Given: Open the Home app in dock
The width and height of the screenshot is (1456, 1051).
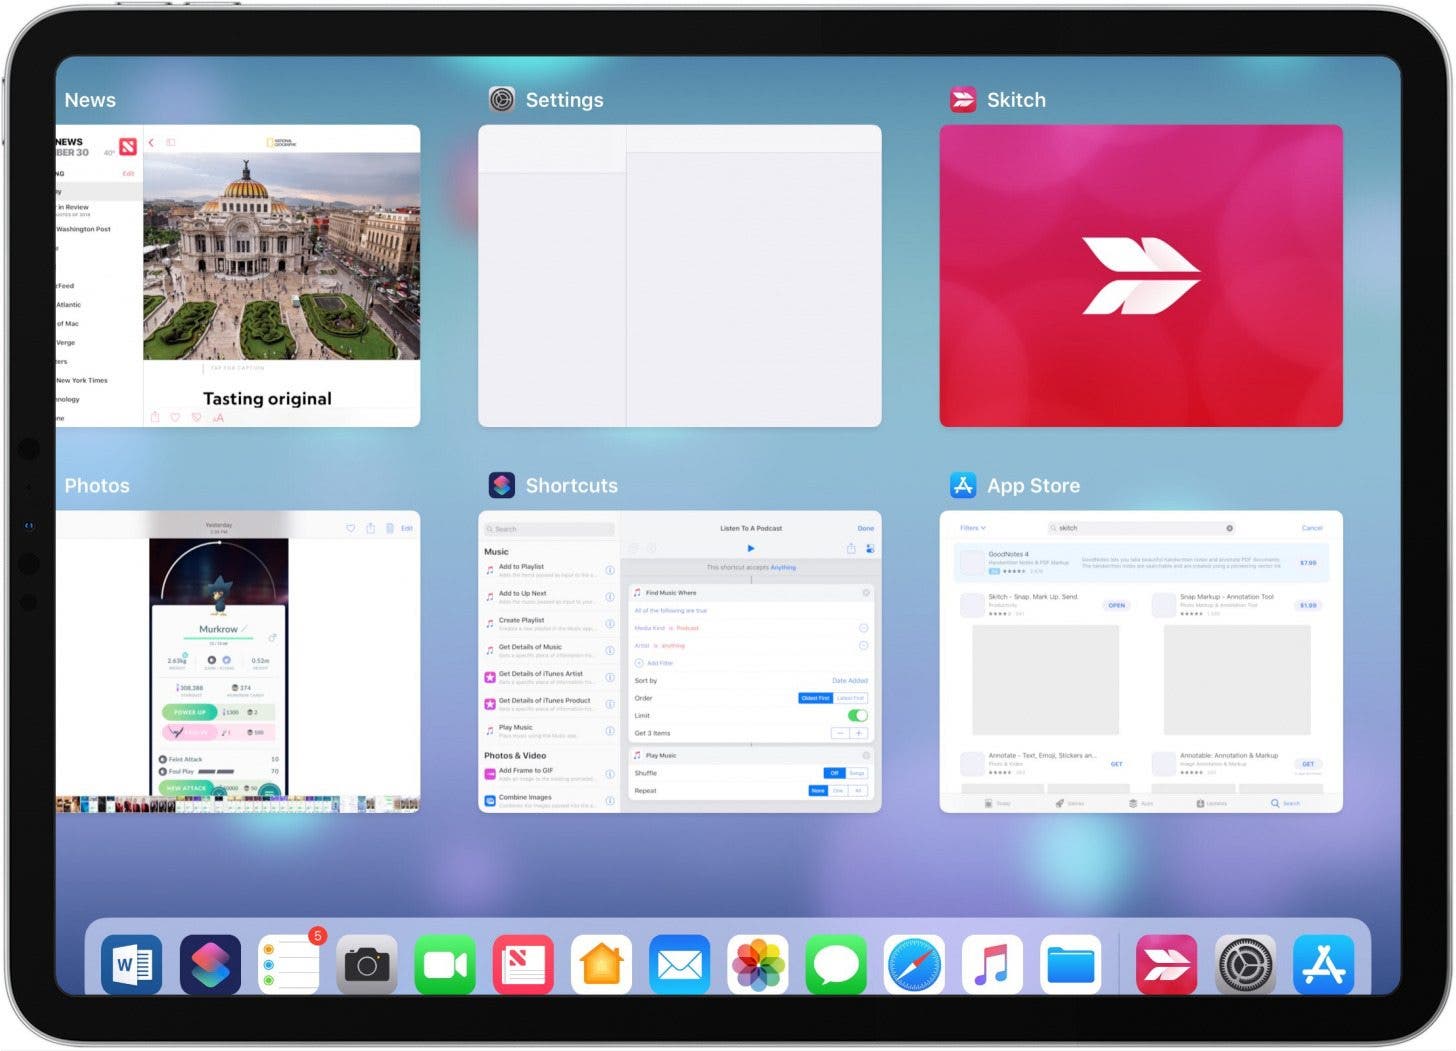Looking at the screenshot, I should pyautogui.click(x=601, y=964).
